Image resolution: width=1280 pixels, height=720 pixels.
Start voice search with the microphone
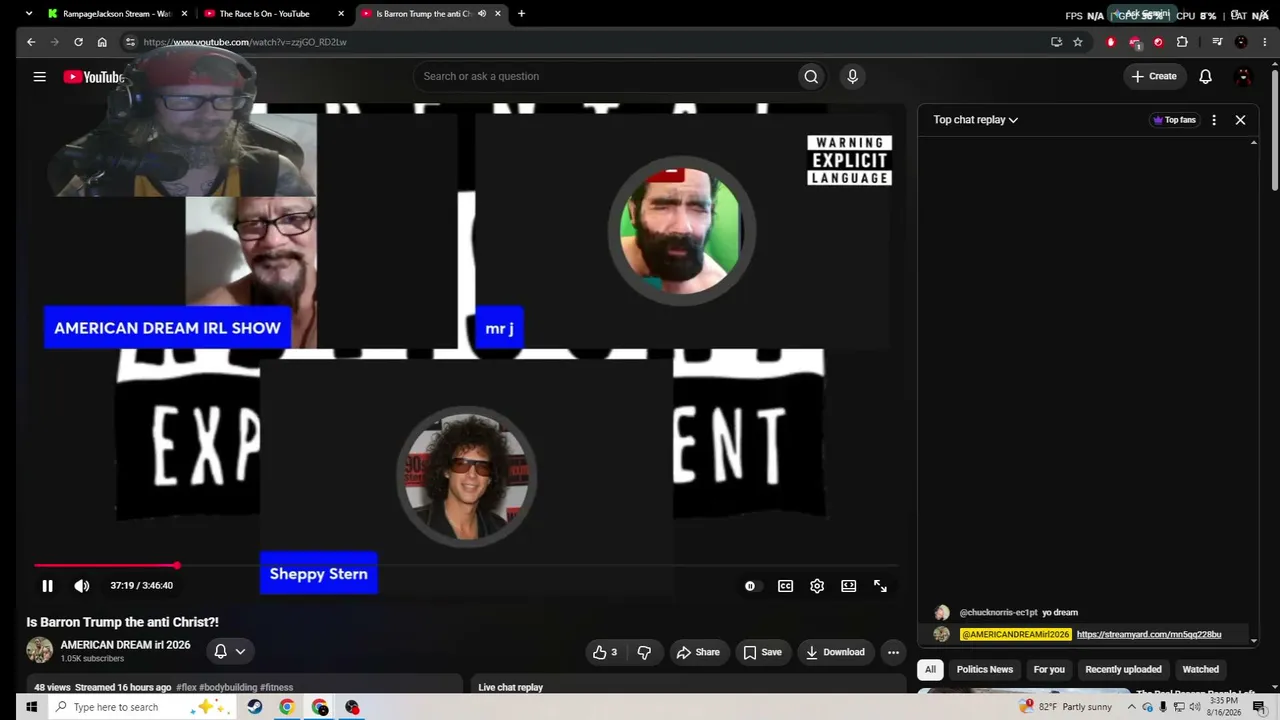click(852, 76)
